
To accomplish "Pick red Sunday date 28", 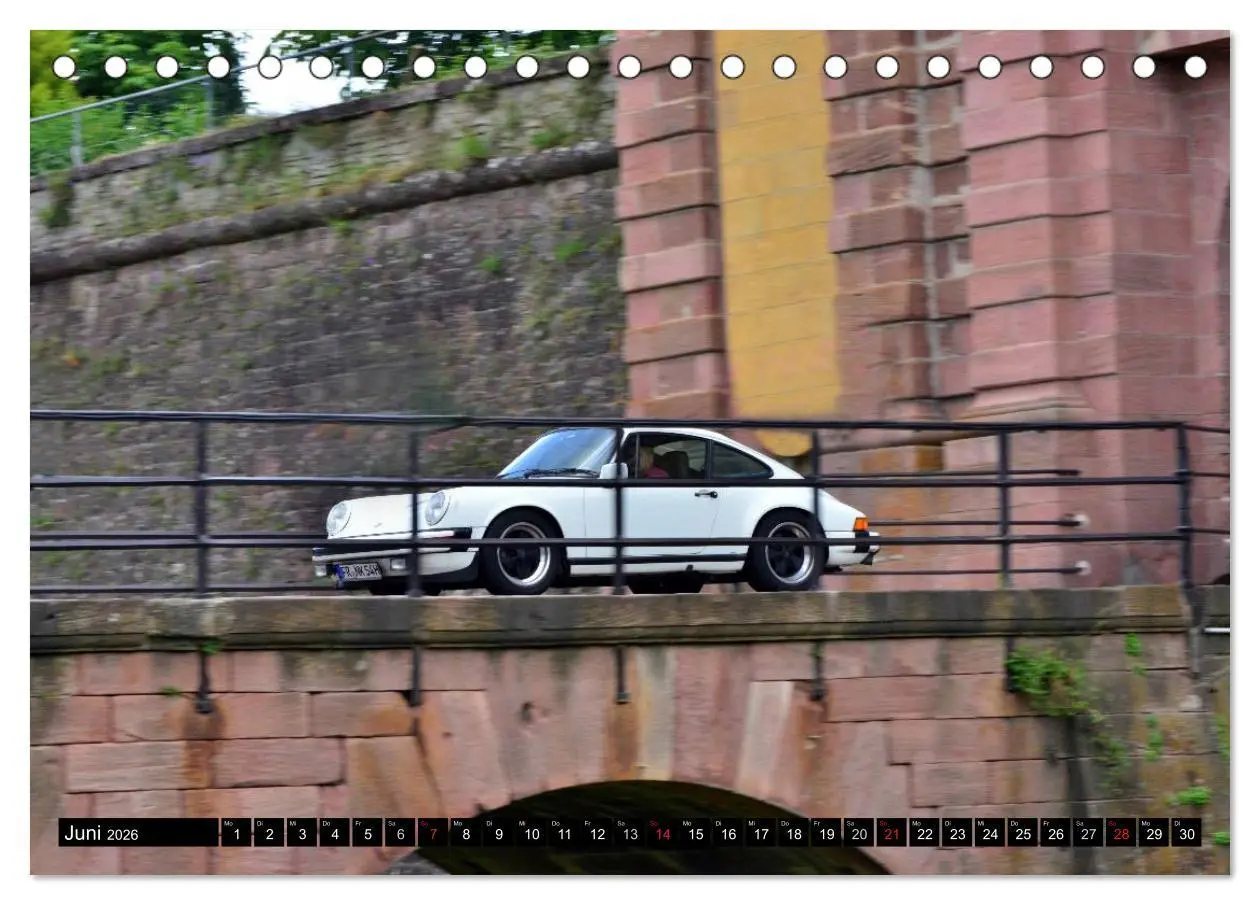I will point(1120,833).
